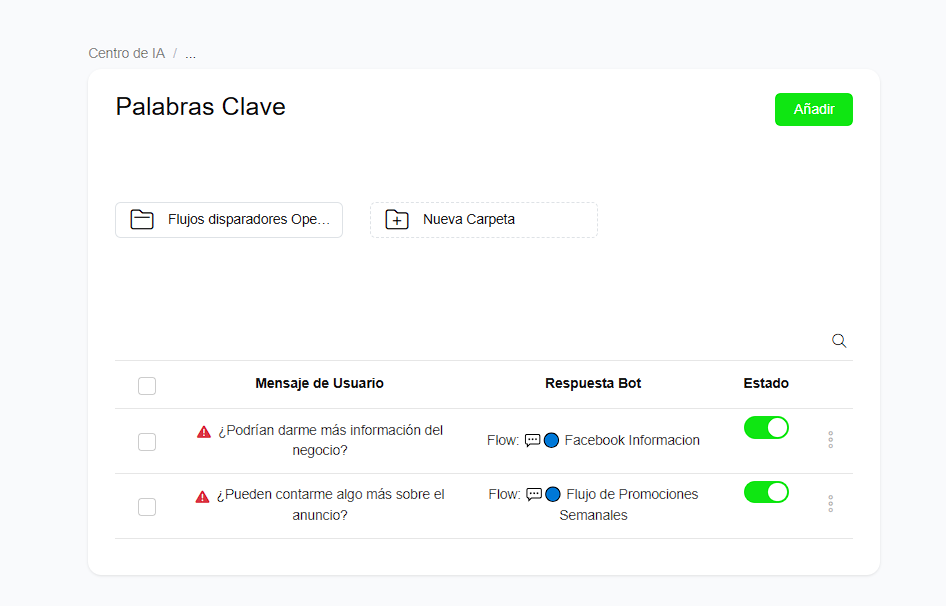
Task: Click the warning icon beside the anuncio question
Action: click(x=202, y=494)
